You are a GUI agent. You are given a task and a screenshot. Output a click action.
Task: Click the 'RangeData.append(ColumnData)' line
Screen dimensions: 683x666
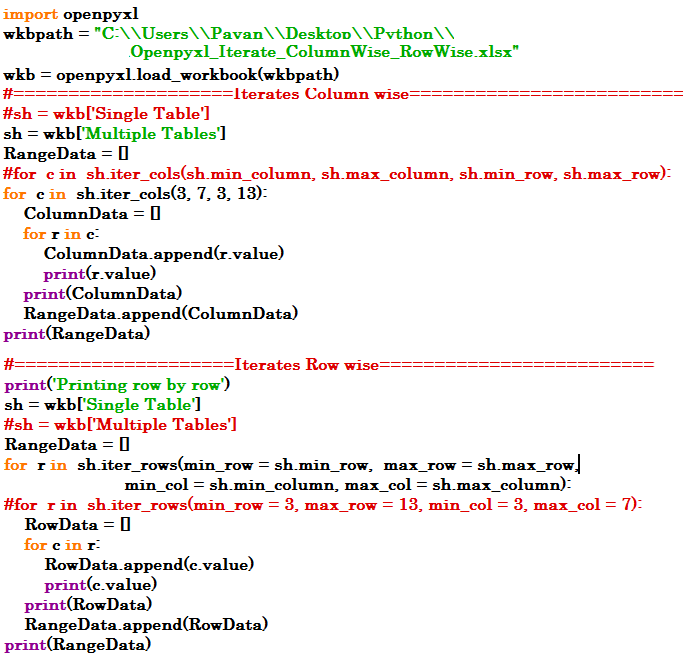(161, 314)
